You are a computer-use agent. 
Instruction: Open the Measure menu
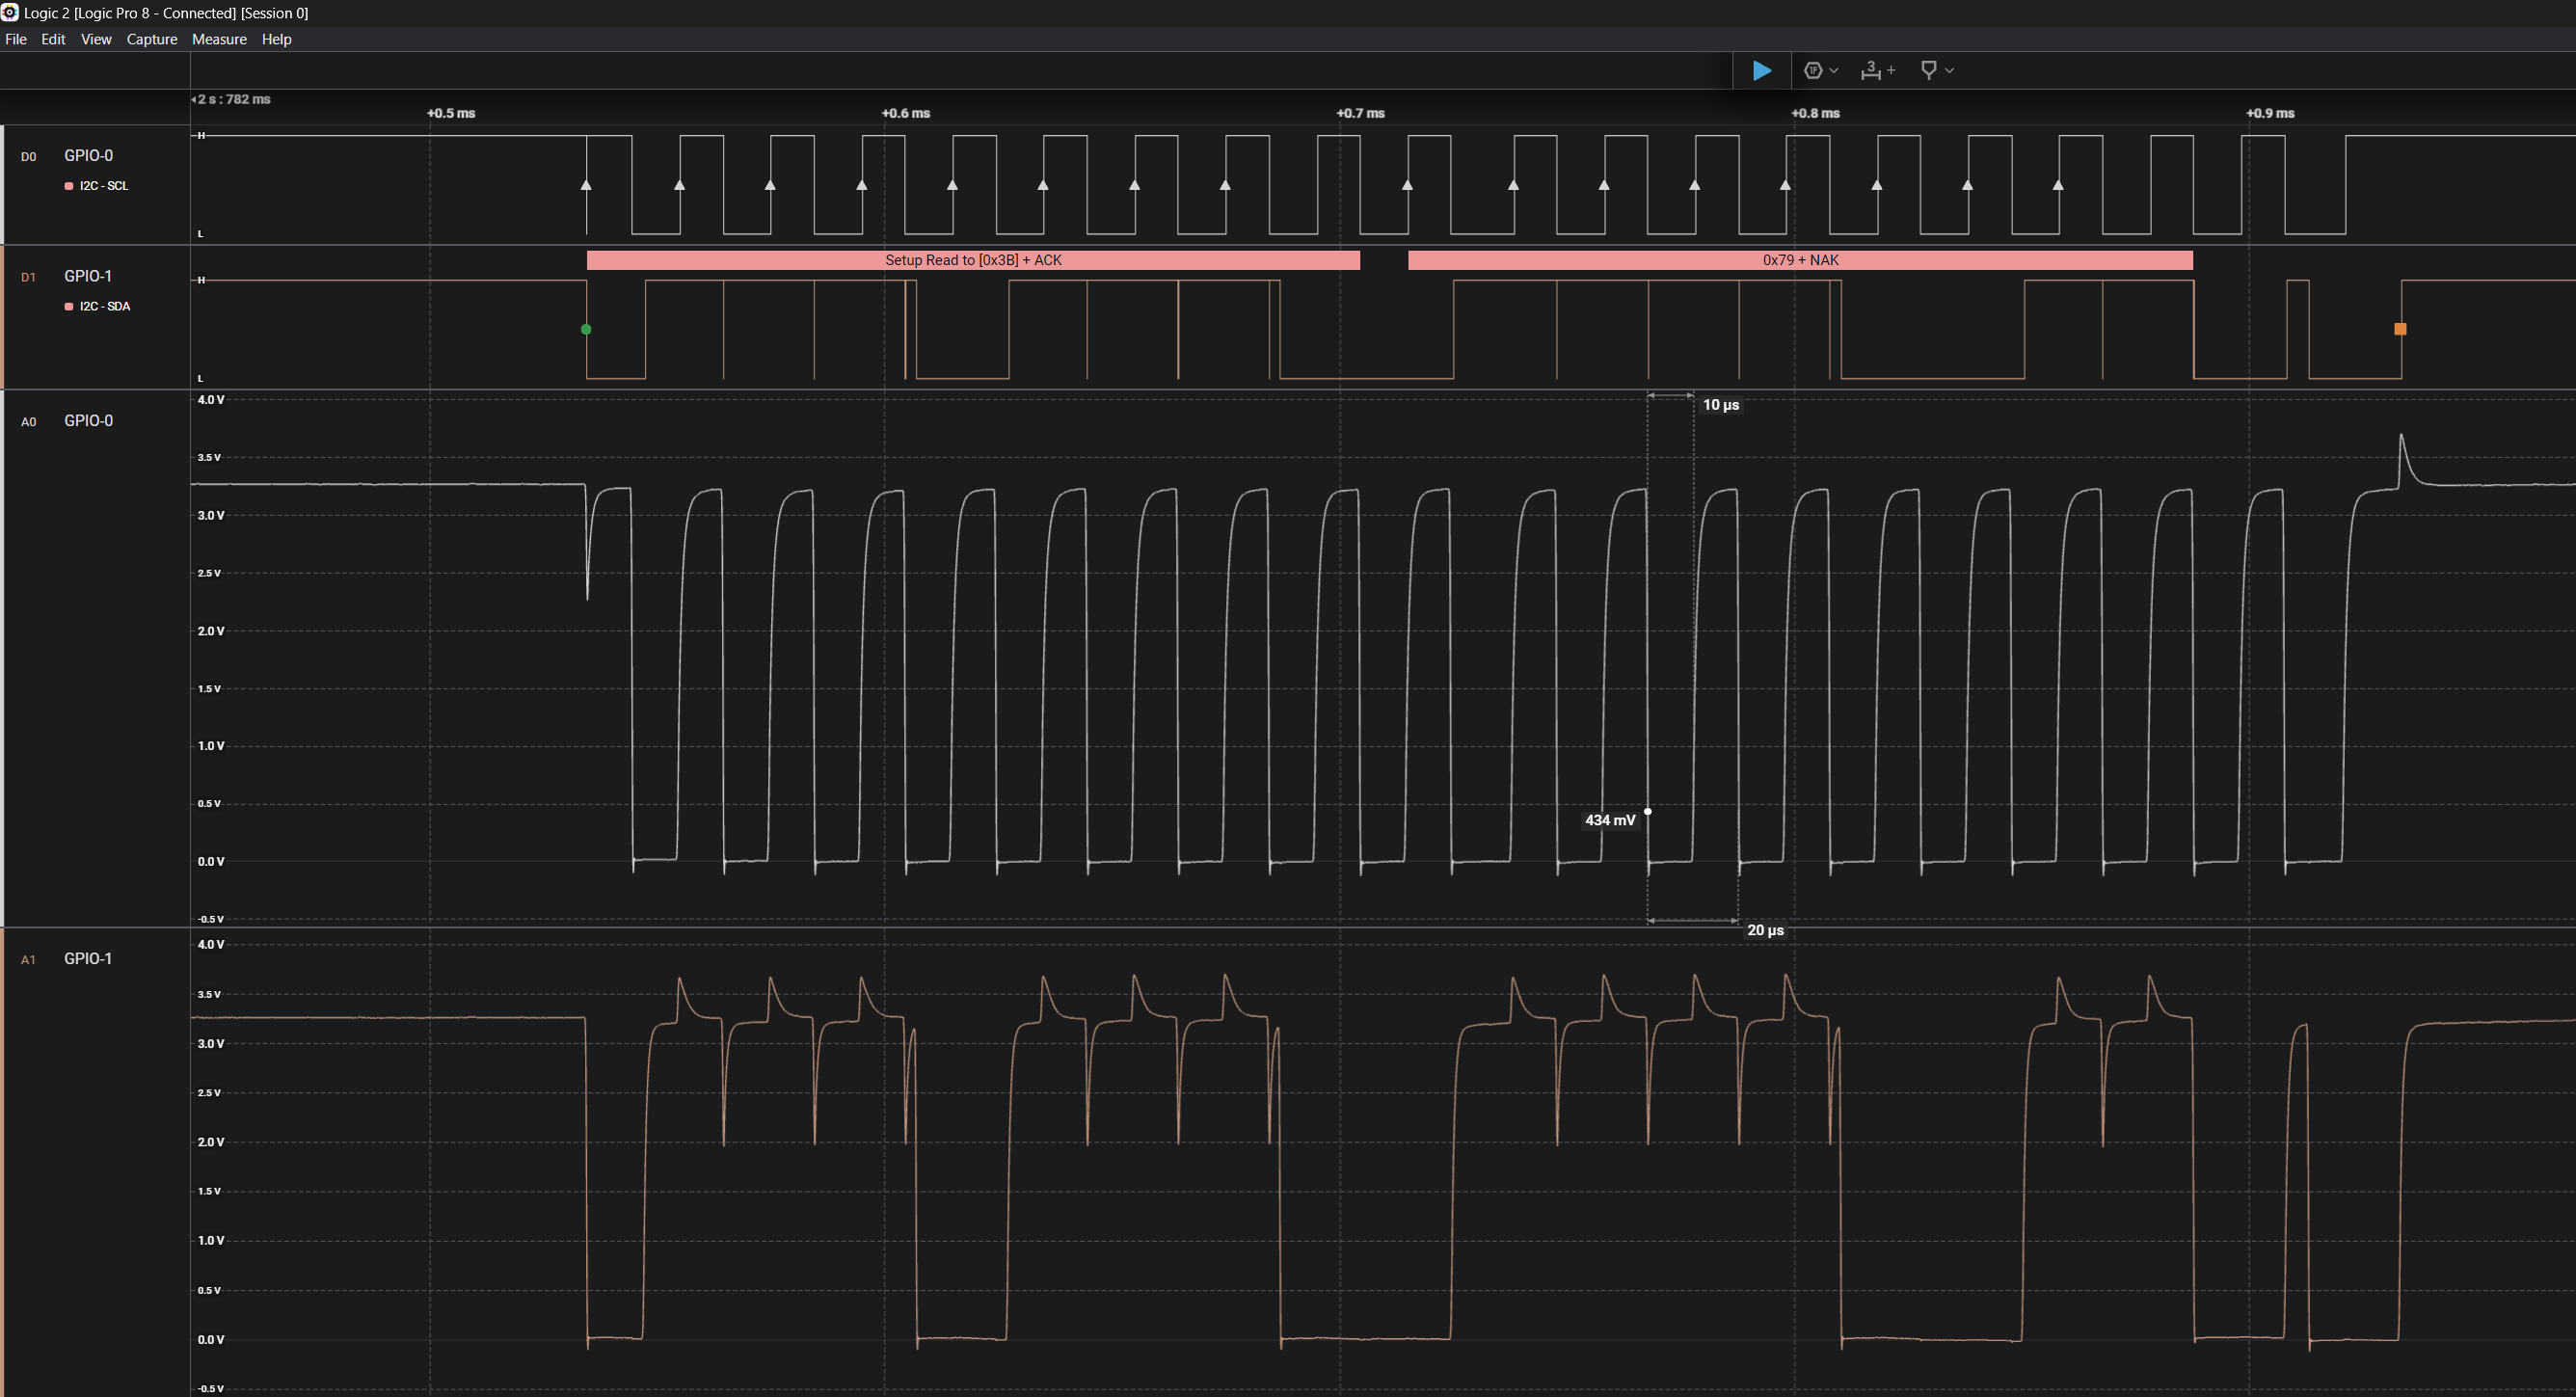tap(219, 39)
